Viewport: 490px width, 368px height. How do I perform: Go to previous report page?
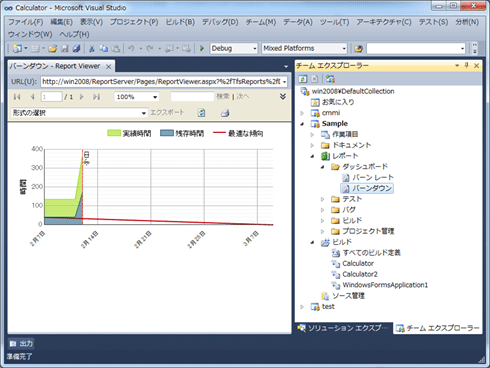coord(32,97)
